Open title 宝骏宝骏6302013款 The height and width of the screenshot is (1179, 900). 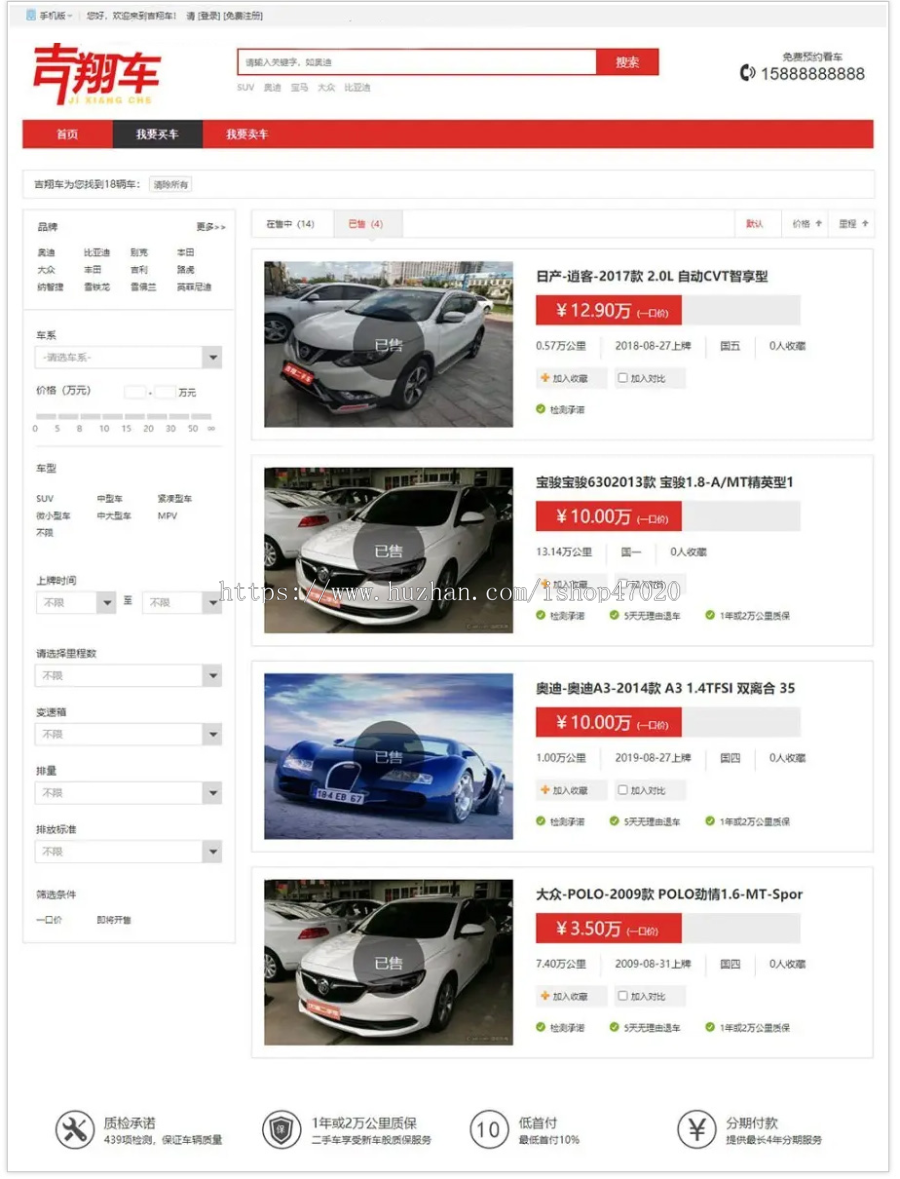pyautogui.click(x=664, y=482)
